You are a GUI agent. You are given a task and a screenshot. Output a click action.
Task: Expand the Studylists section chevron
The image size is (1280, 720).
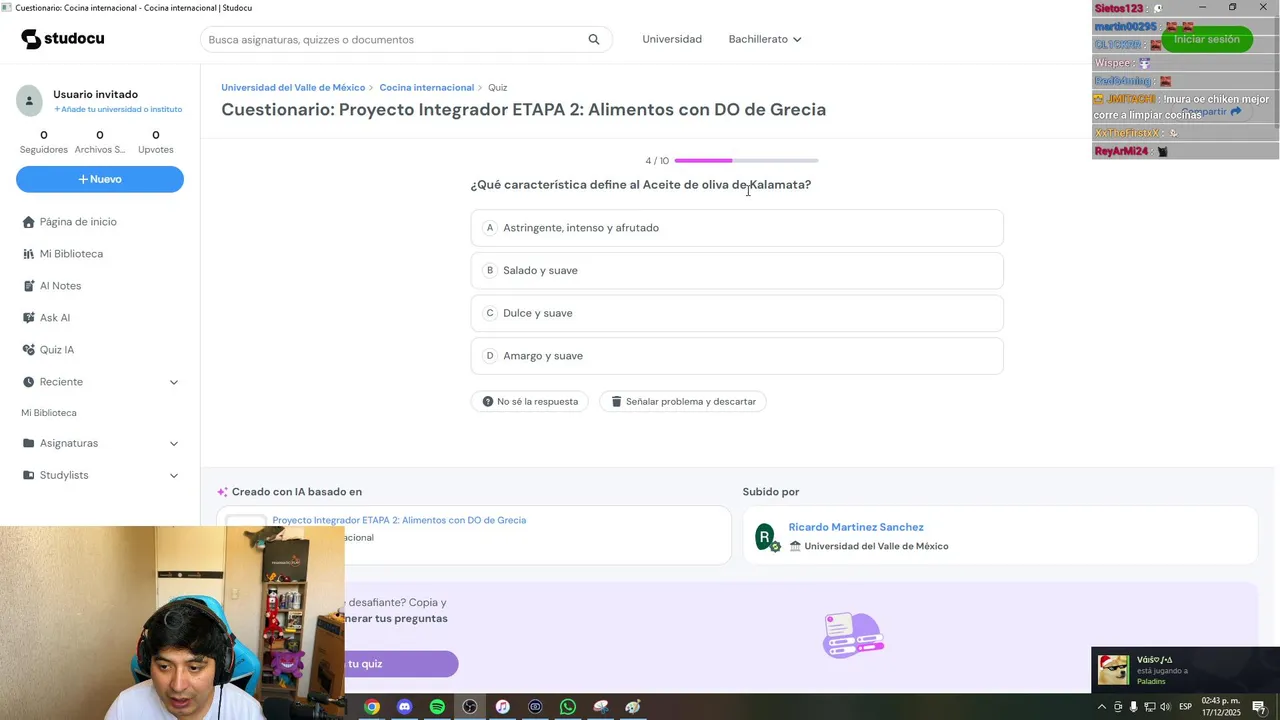click(x=174, y=475)
